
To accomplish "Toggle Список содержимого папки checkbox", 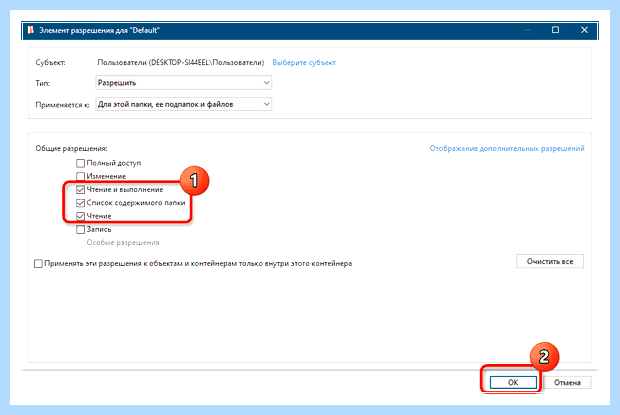I will coord(80,203).
